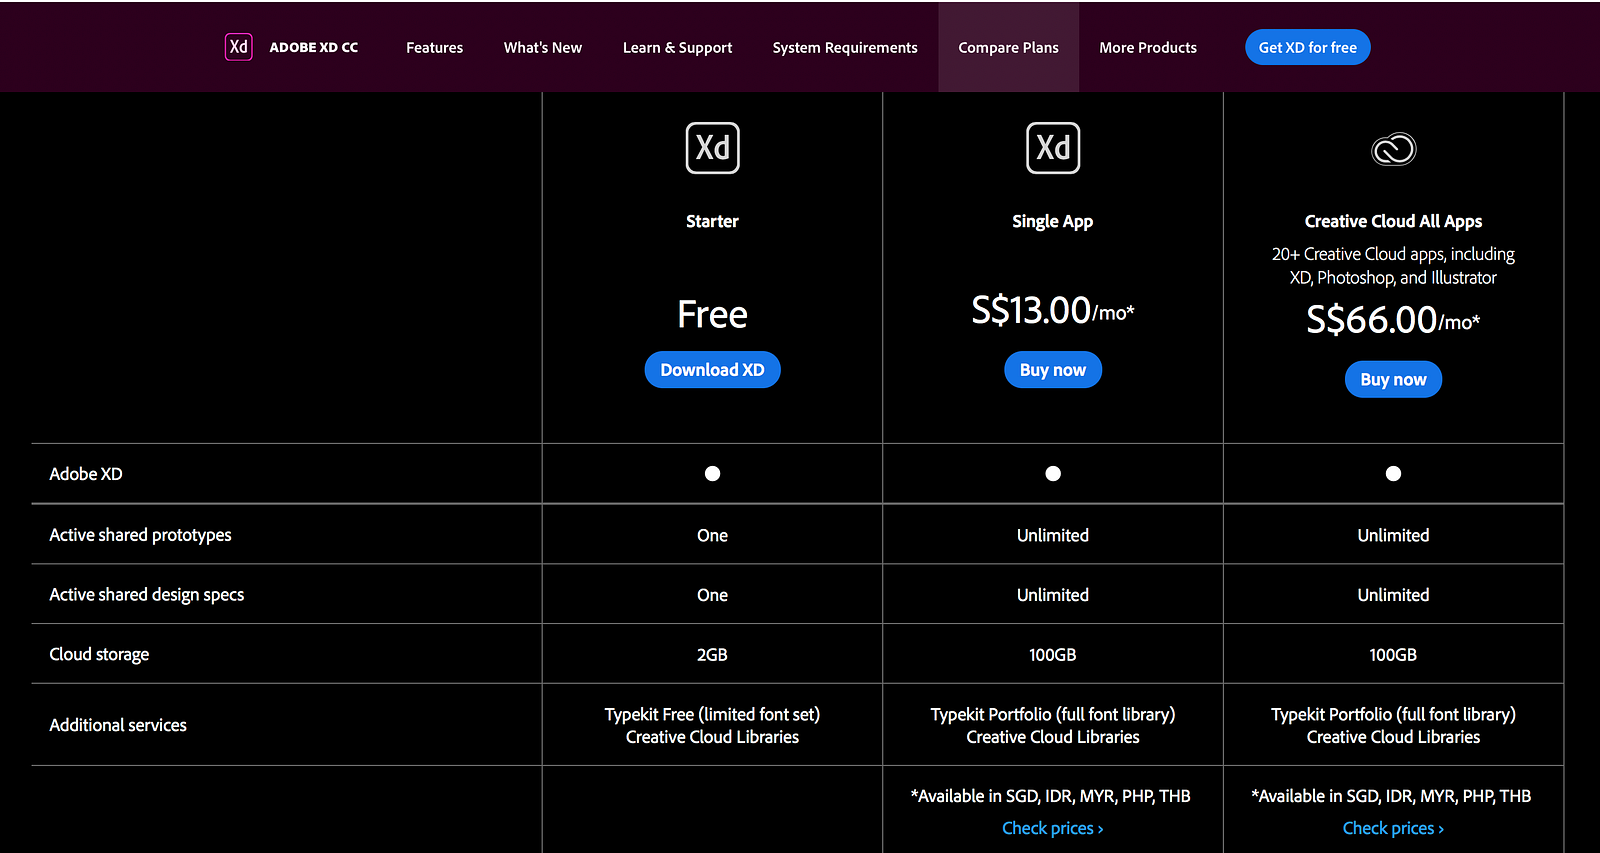This screenshot has height=853, width=1600.
Task: Open the Features menu item
Action: [434, 47]
